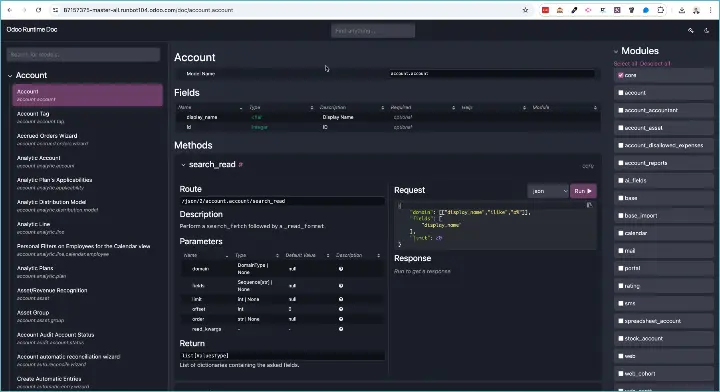Image resolution: width=720 pixels, height=392 pixels.
Task: Click the Odoo Runtime Doc title
Action: tap(32, 29)
